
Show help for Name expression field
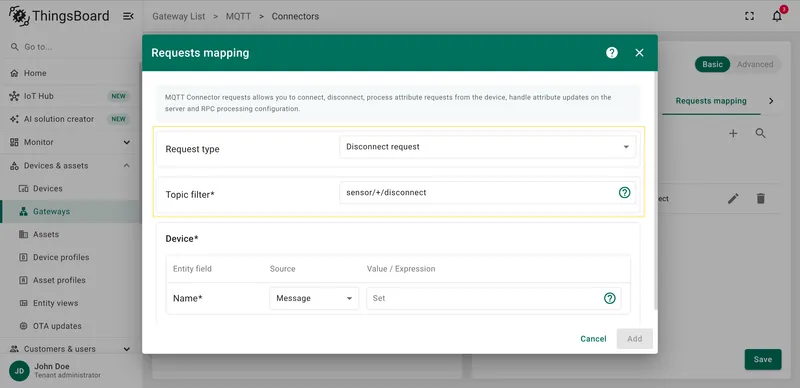click(x=610, y=298)
